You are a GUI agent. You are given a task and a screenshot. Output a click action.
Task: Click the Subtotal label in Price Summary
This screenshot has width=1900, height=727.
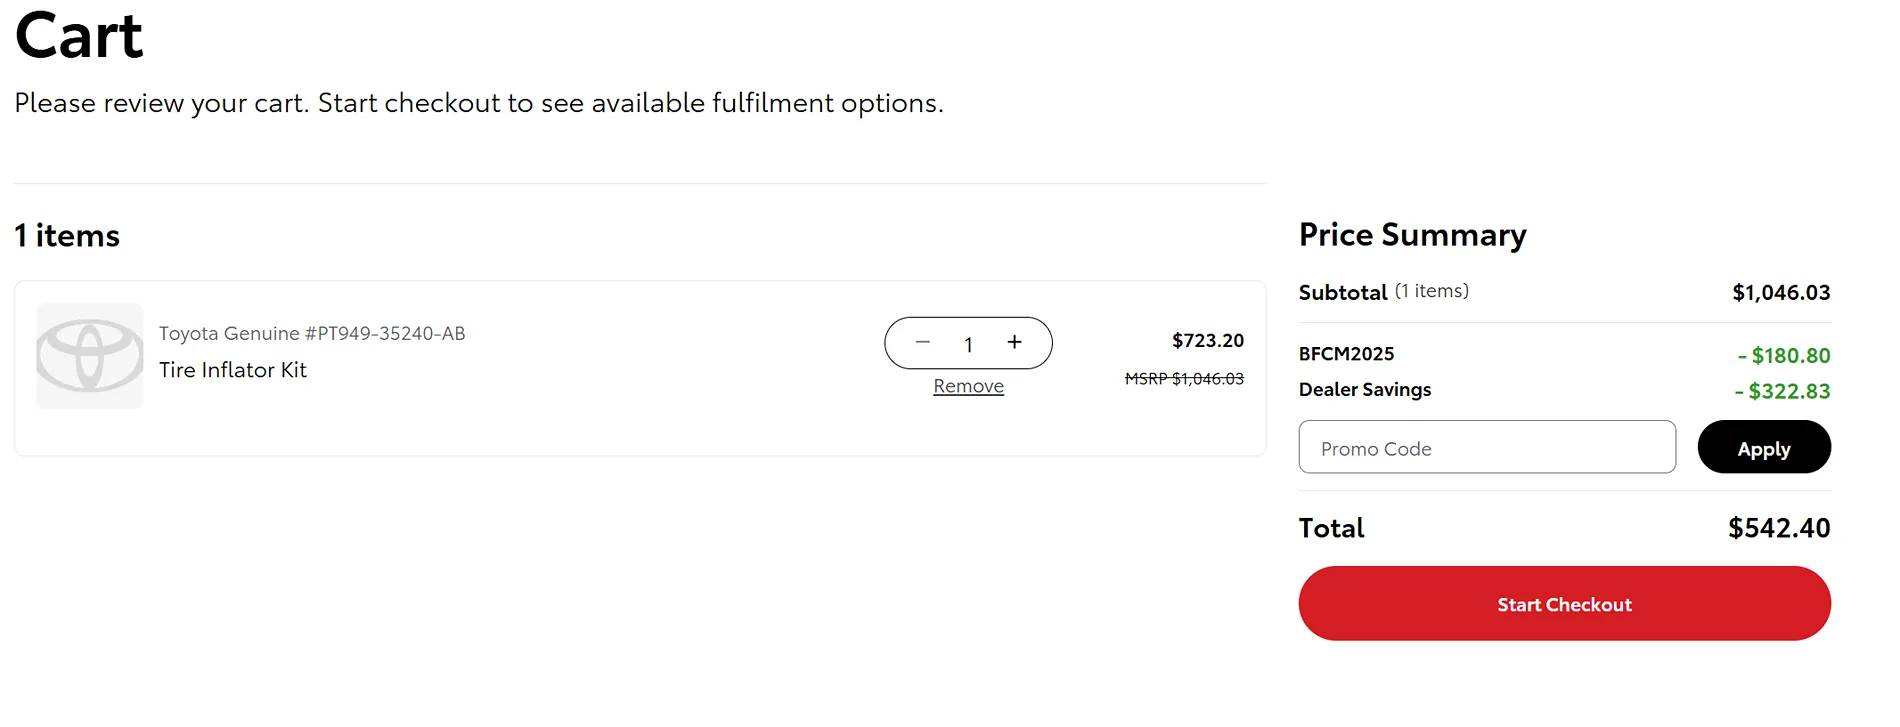(1342, 293)
